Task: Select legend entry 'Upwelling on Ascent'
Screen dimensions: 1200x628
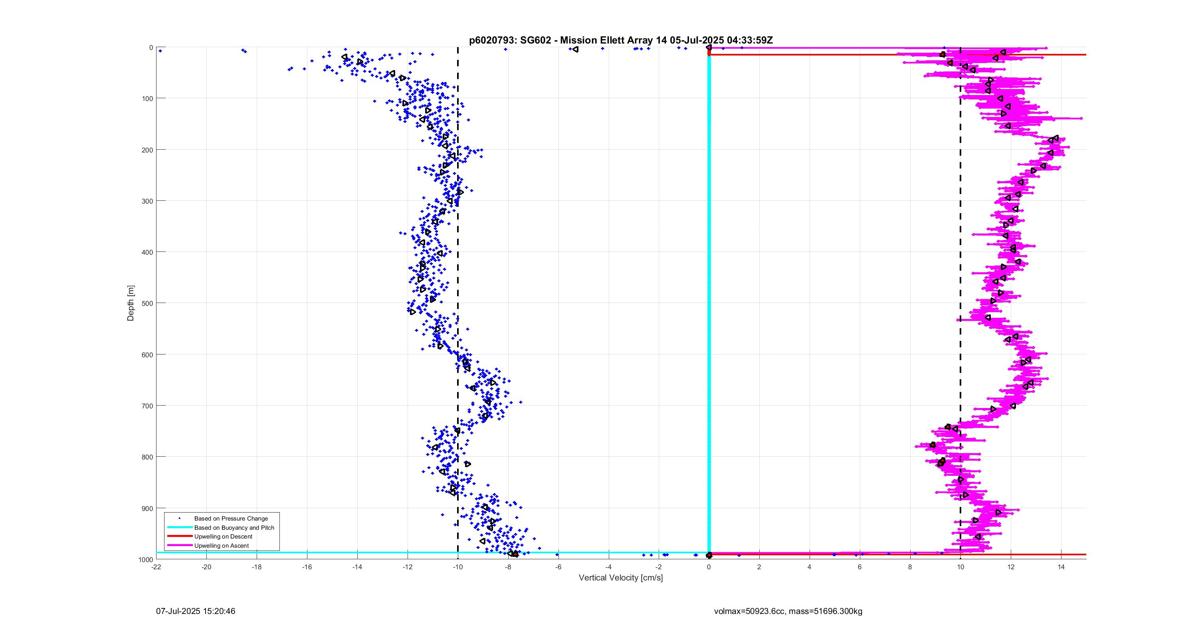Action: tap(220, 546)
